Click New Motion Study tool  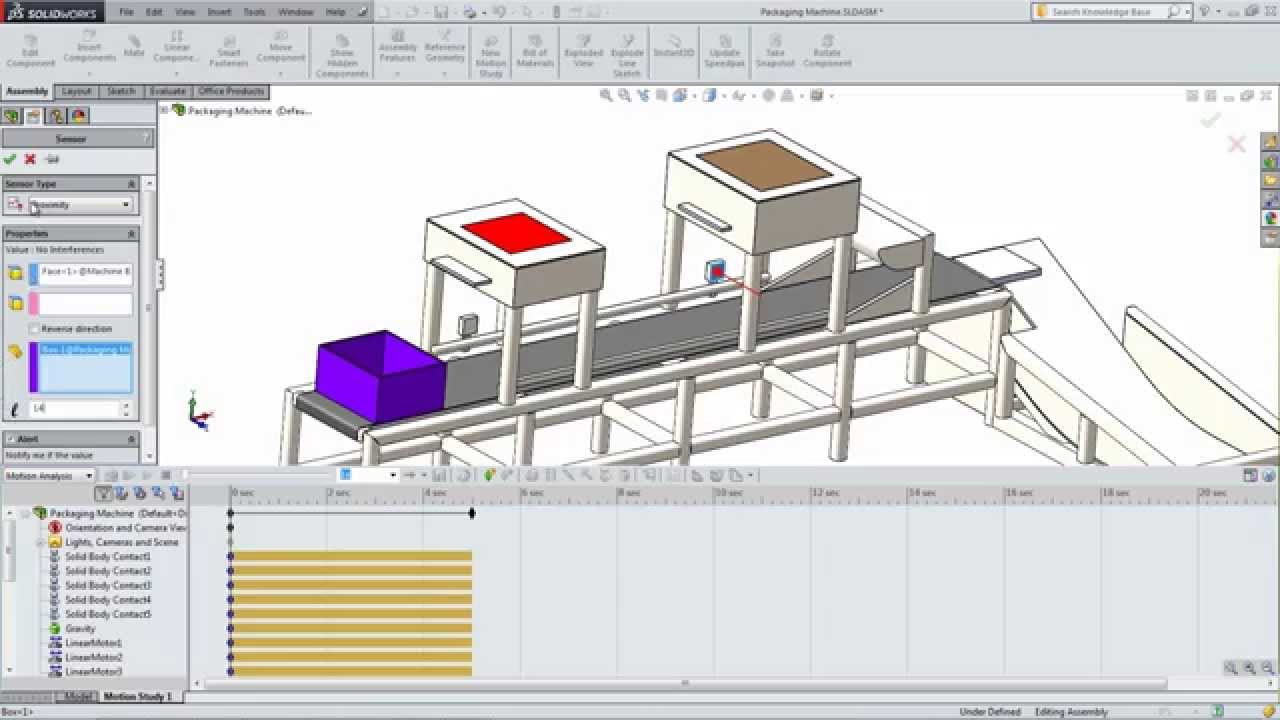click(491, 55)
